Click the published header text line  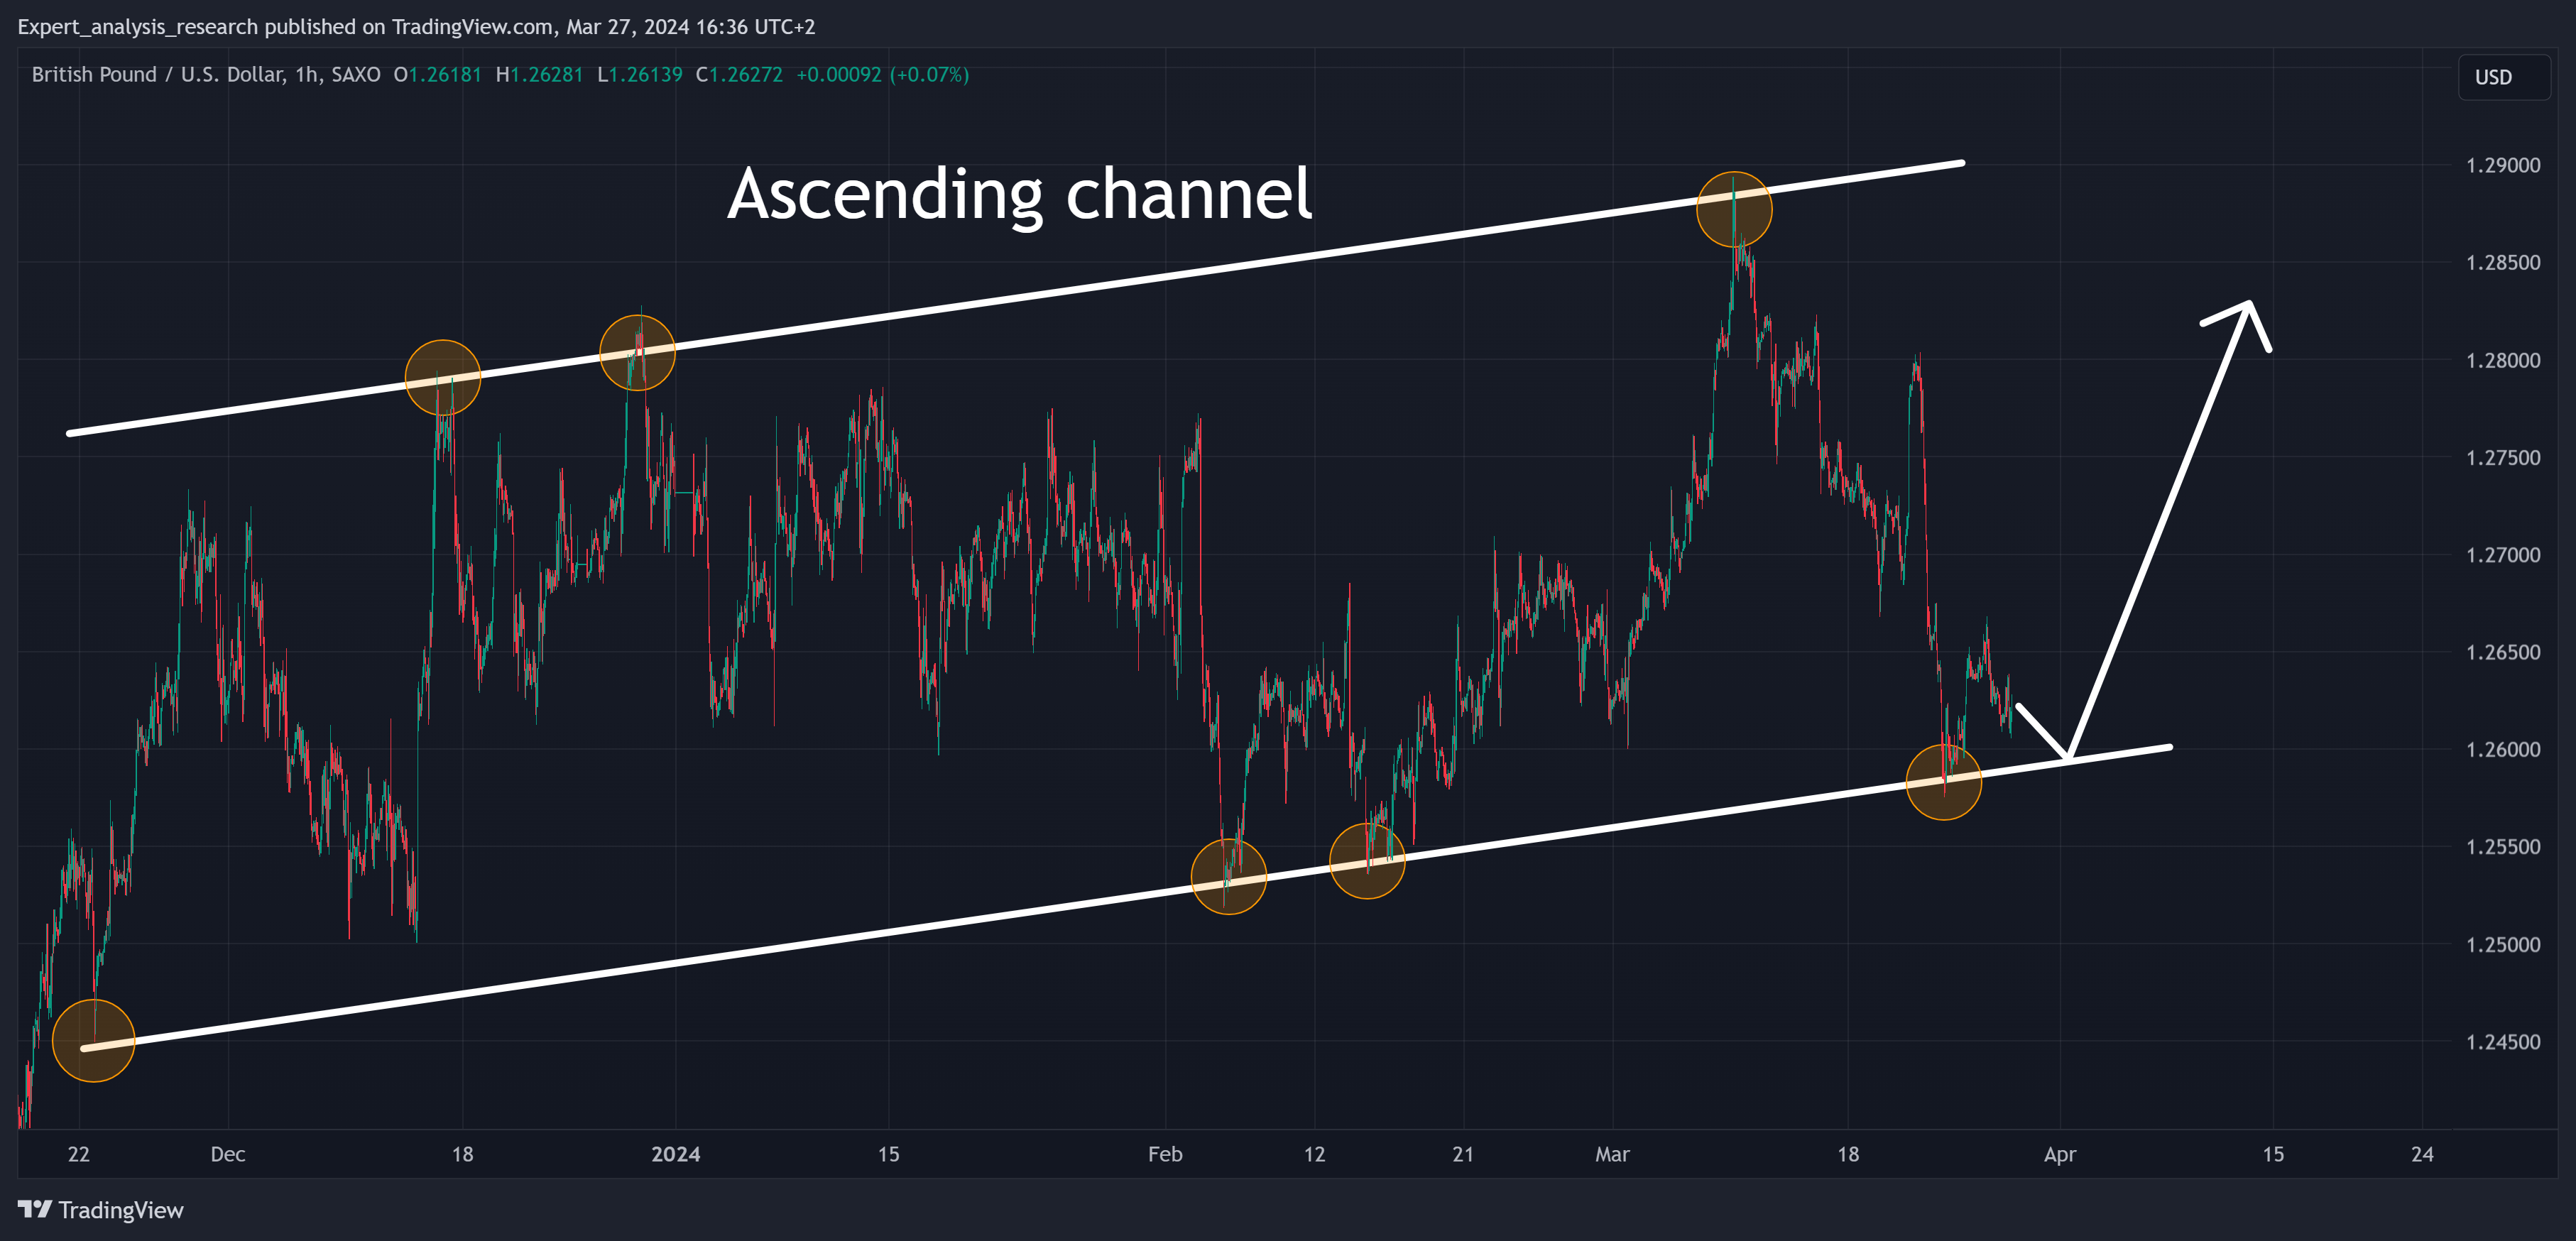417,27
